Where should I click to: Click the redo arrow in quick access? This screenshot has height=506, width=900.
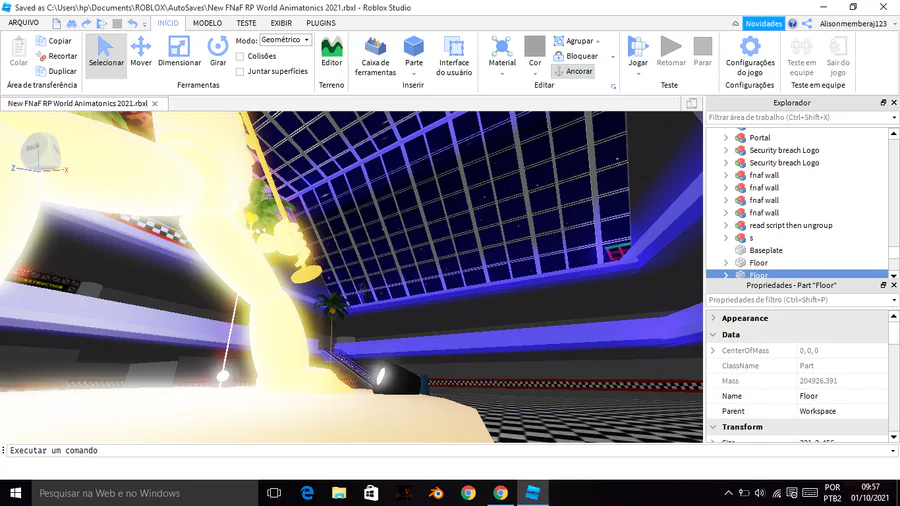(x=86, y=24)
